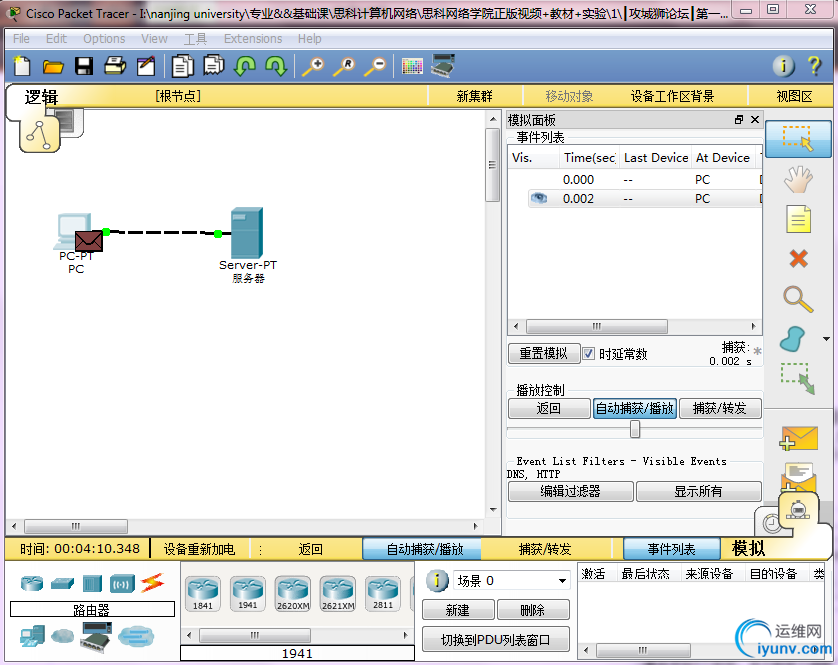Image resolution: width=838 pixels, height=665 pixels.
Task: Undo with the left green arrow
Action: coord(245,66)
